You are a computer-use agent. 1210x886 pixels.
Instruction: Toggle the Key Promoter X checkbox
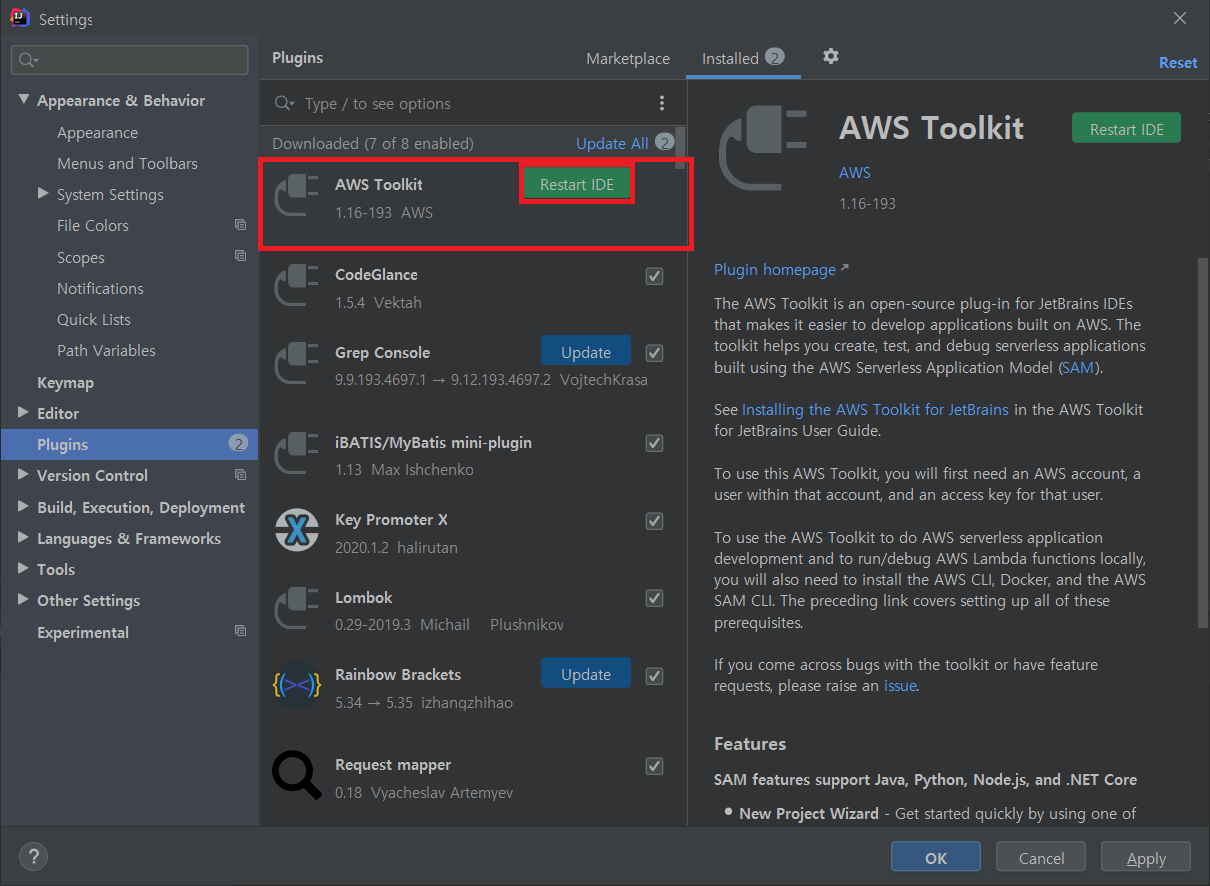point(654,521)
